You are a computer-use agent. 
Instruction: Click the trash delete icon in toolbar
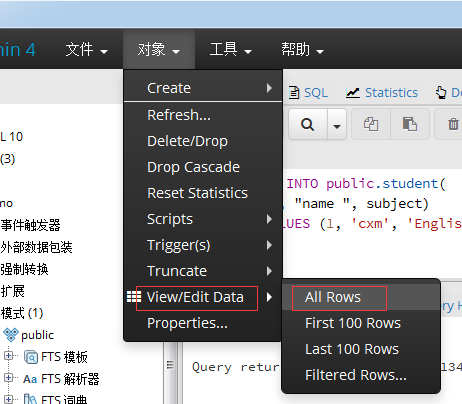[453, 124]
